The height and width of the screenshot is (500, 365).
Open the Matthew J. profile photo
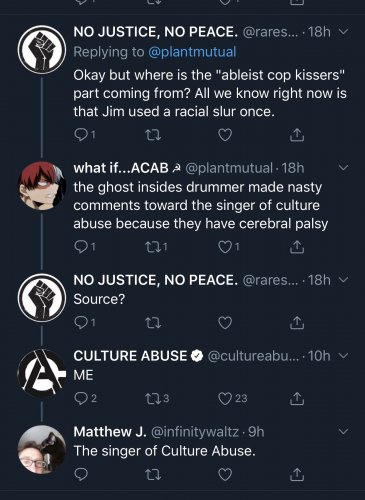click(x=42, y=449)
